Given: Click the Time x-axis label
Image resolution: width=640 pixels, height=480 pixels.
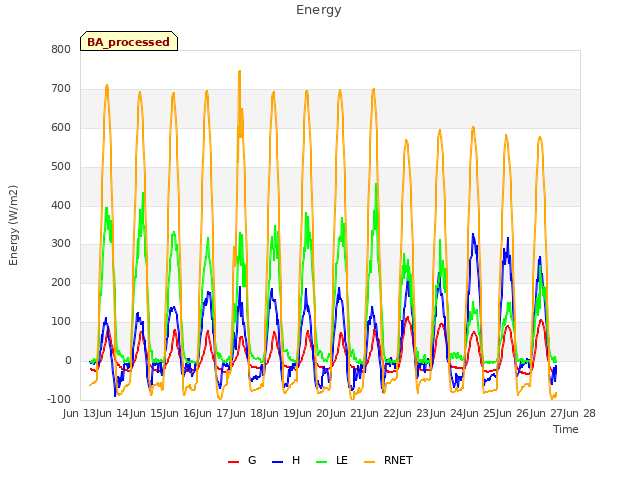Looking at the screenshot, I should (x=566, y=429).
